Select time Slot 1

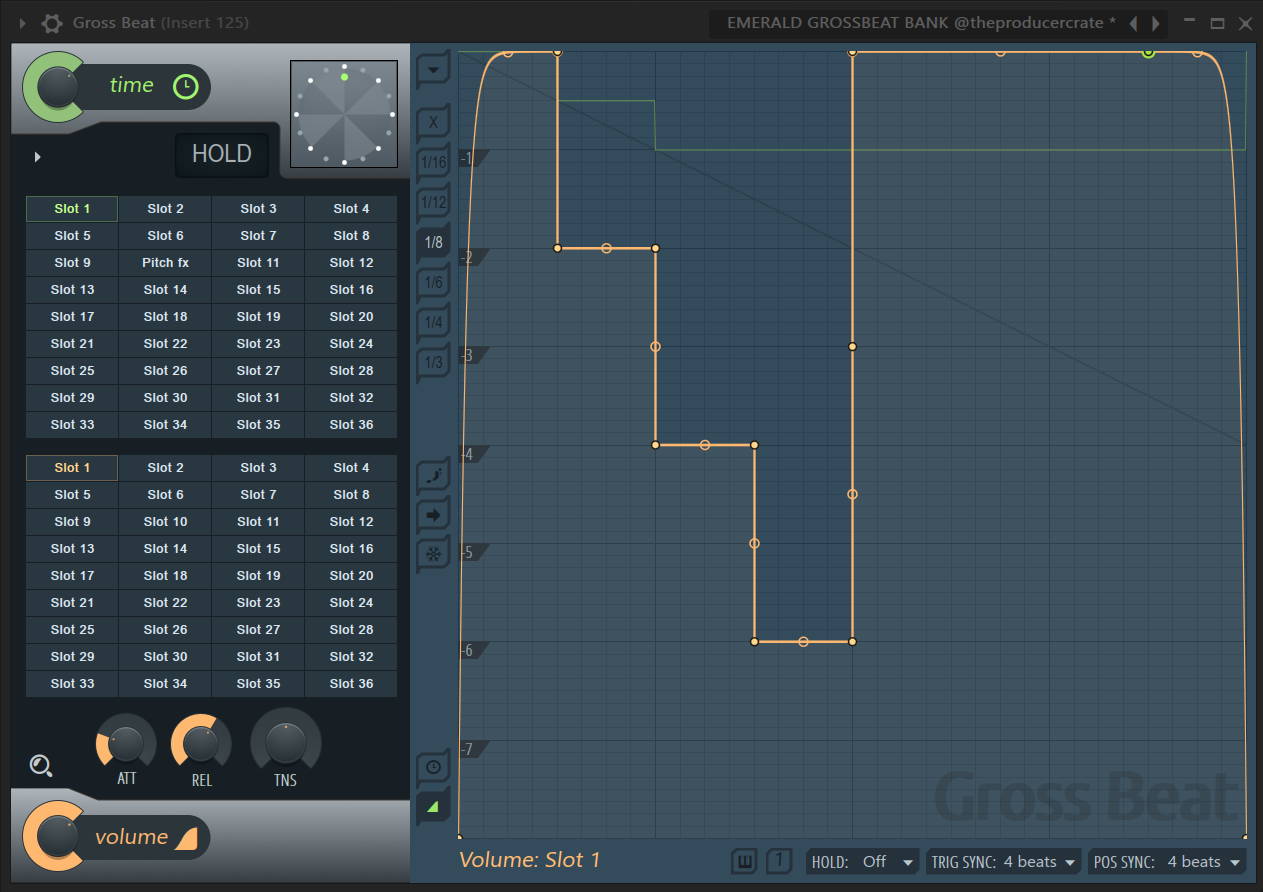(x=72, y=209)
